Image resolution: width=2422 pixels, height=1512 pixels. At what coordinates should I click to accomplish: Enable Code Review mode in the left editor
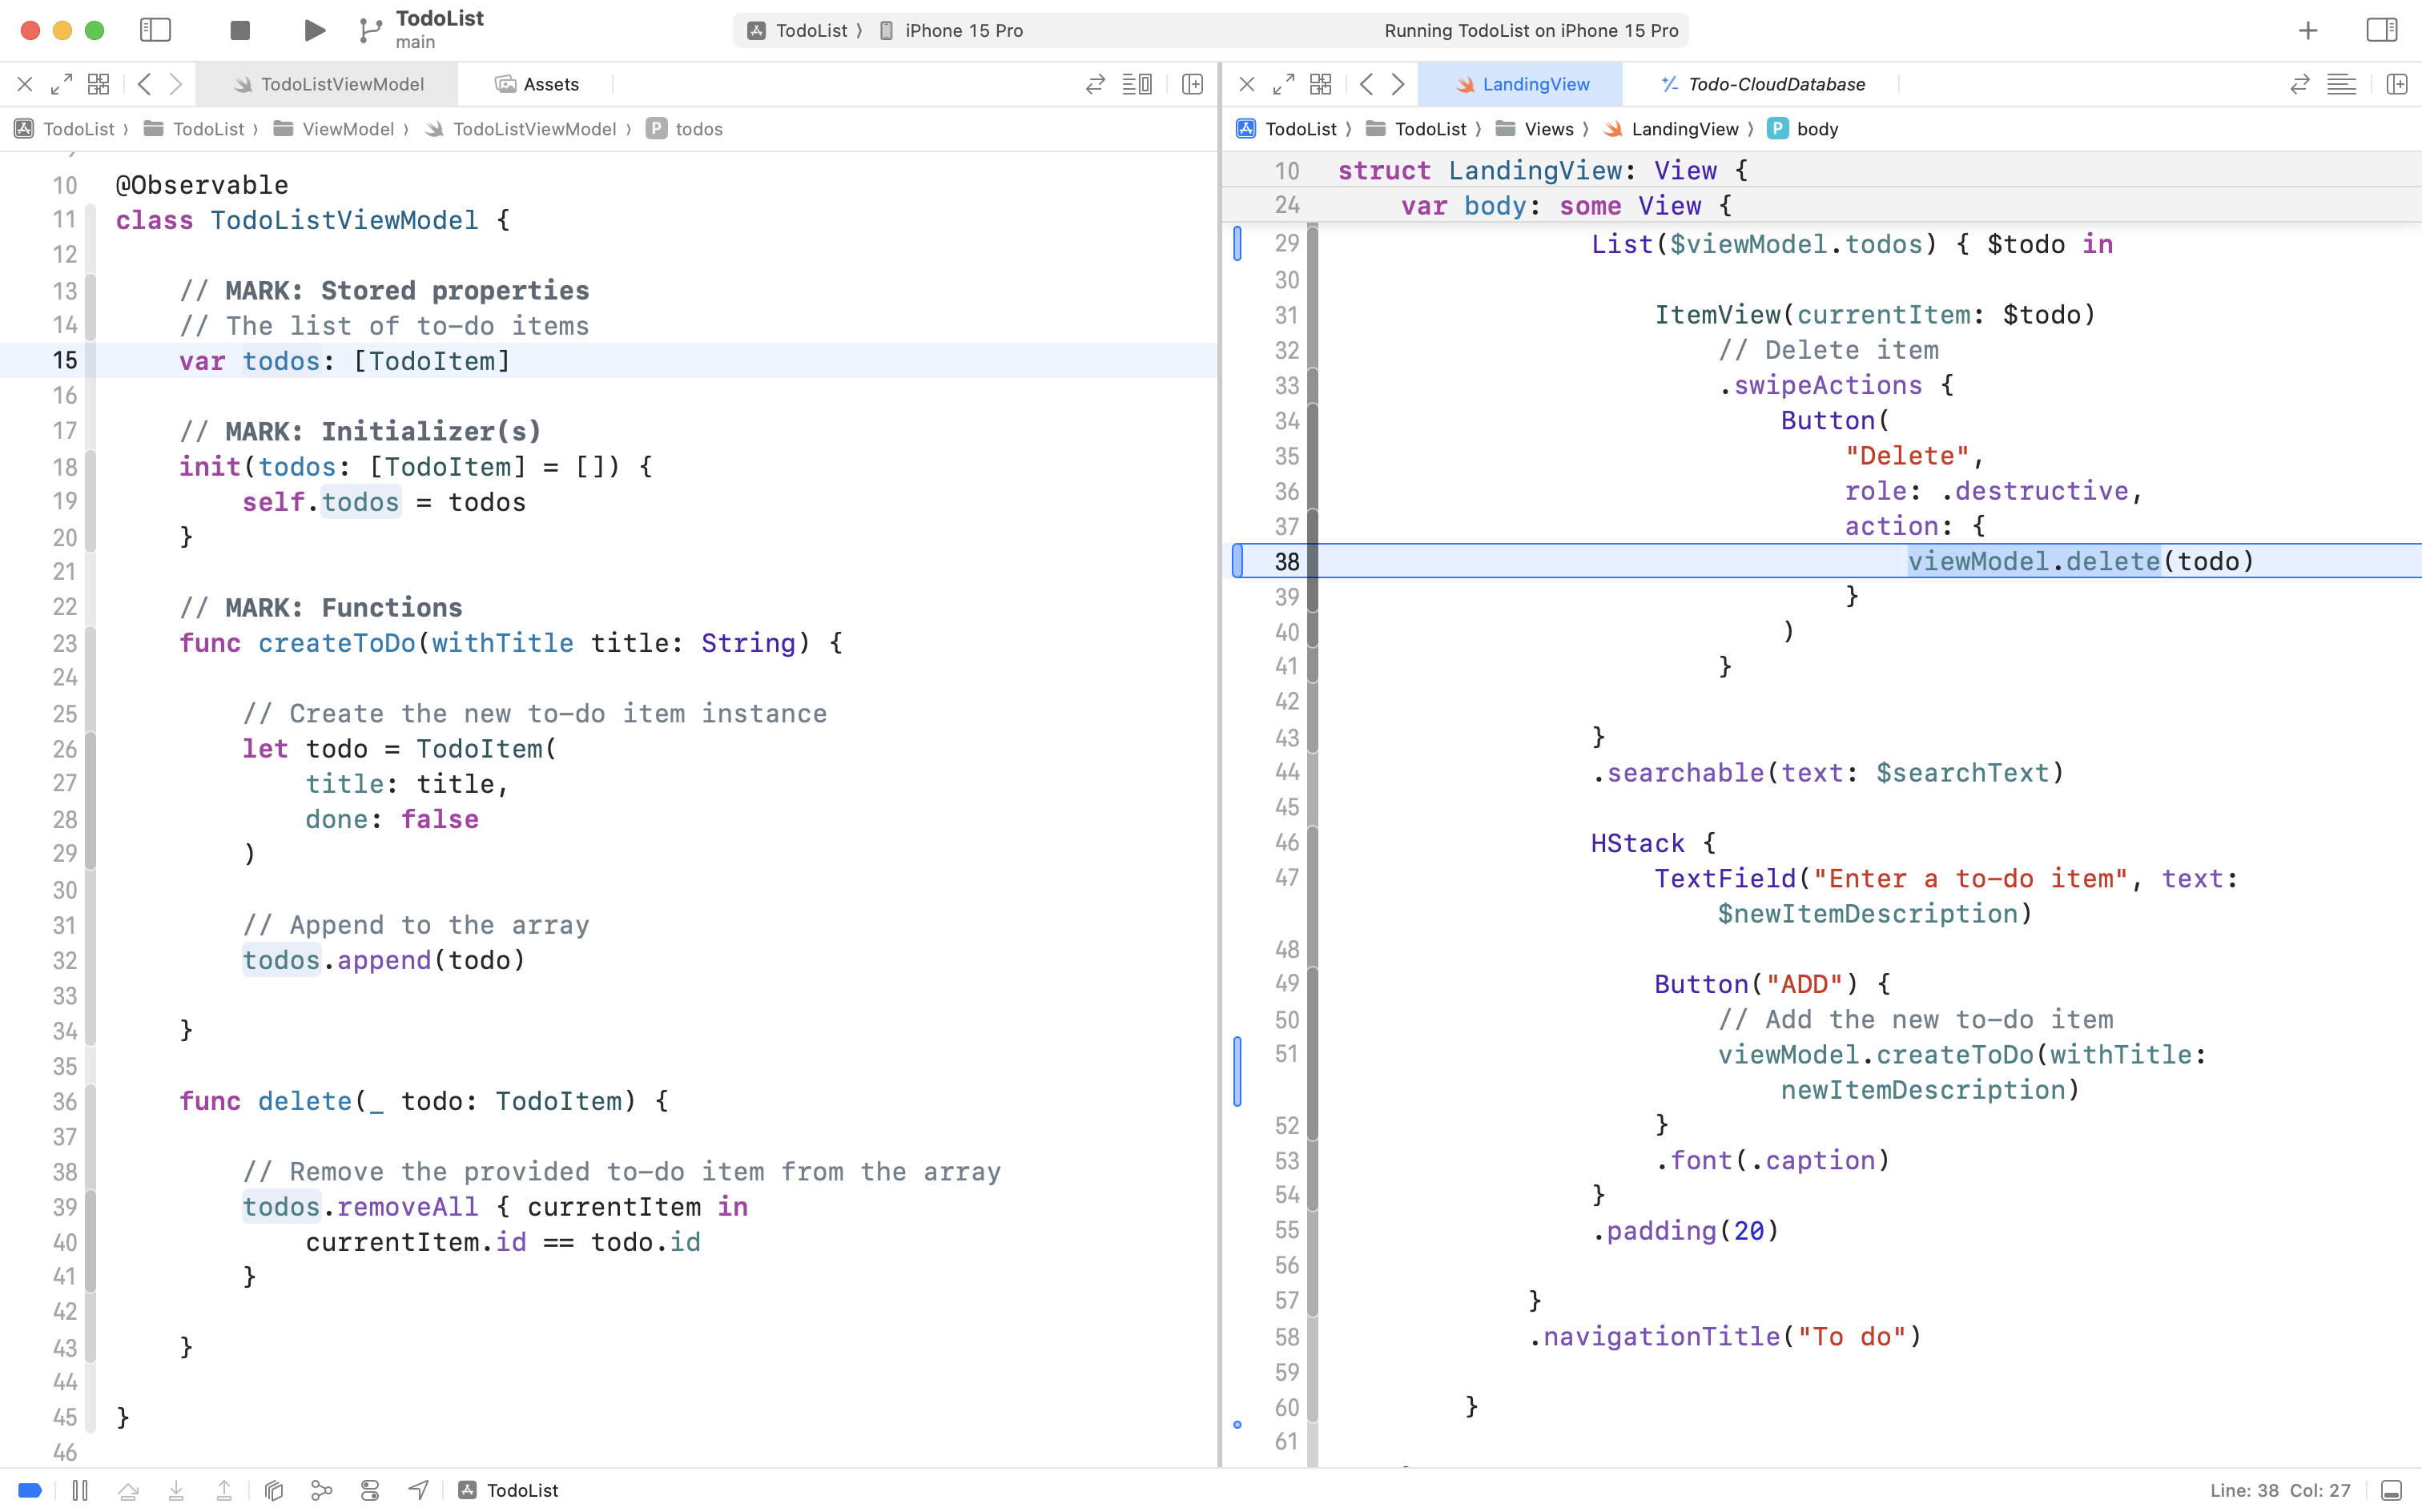(x=1095, y=84)
